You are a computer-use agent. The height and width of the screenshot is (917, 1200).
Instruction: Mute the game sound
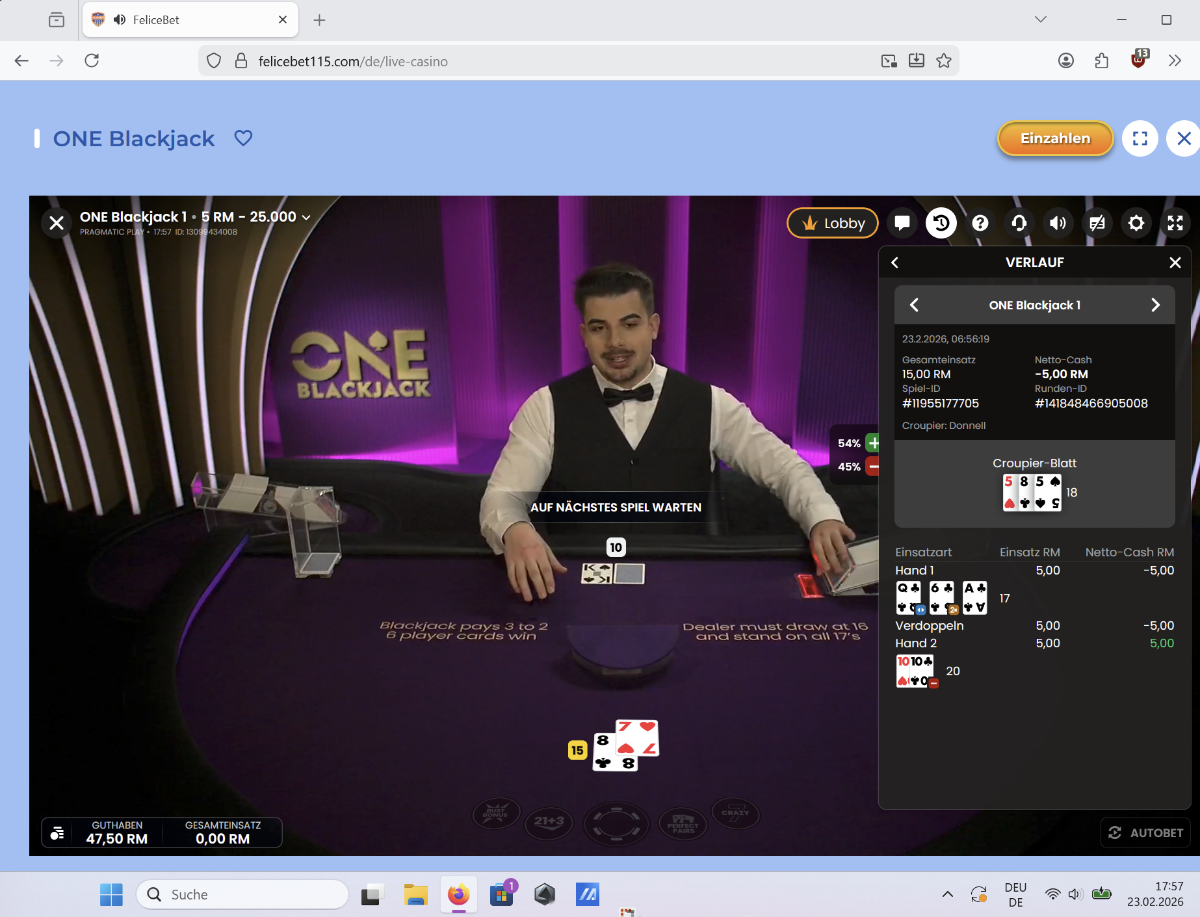(x=1058, y=223)
